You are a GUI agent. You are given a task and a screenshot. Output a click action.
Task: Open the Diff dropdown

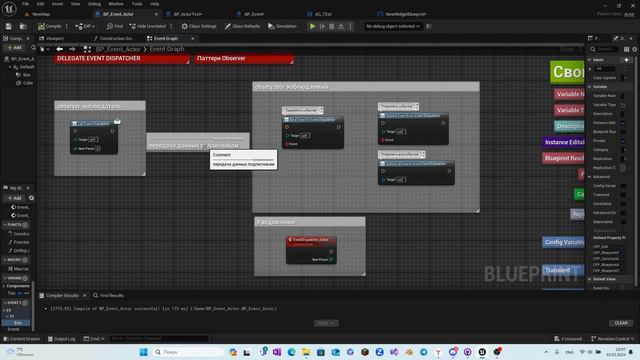tap(85, 26)
